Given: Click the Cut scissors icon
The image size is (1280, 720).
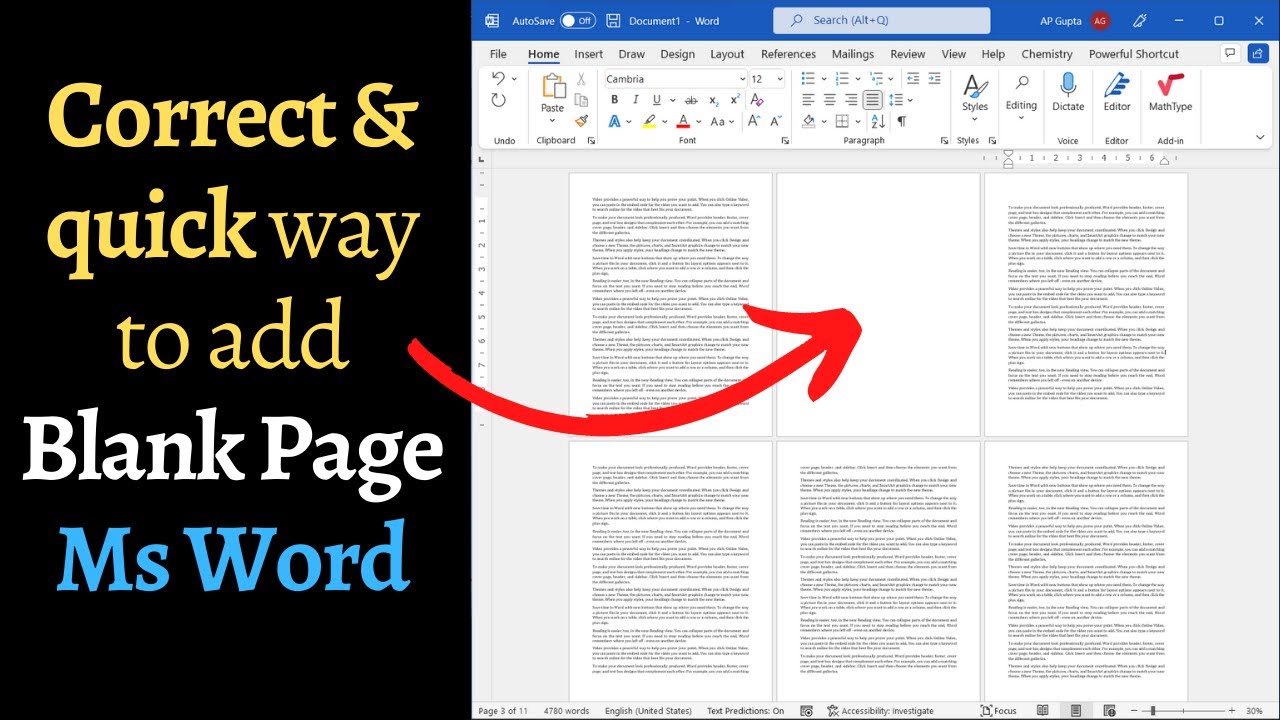Looking at the screenshot, I should (x=581, y=79).
